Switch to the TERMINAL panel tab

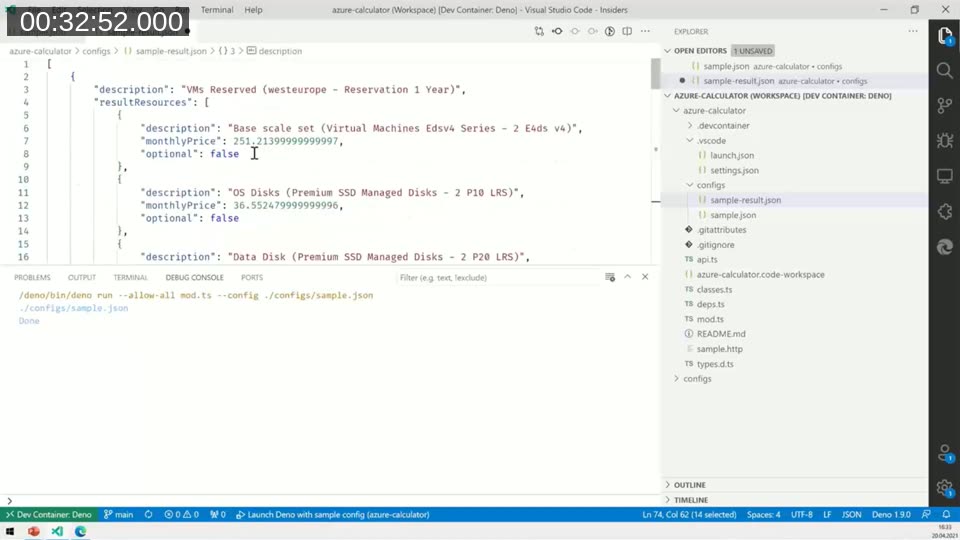(130, 277)
